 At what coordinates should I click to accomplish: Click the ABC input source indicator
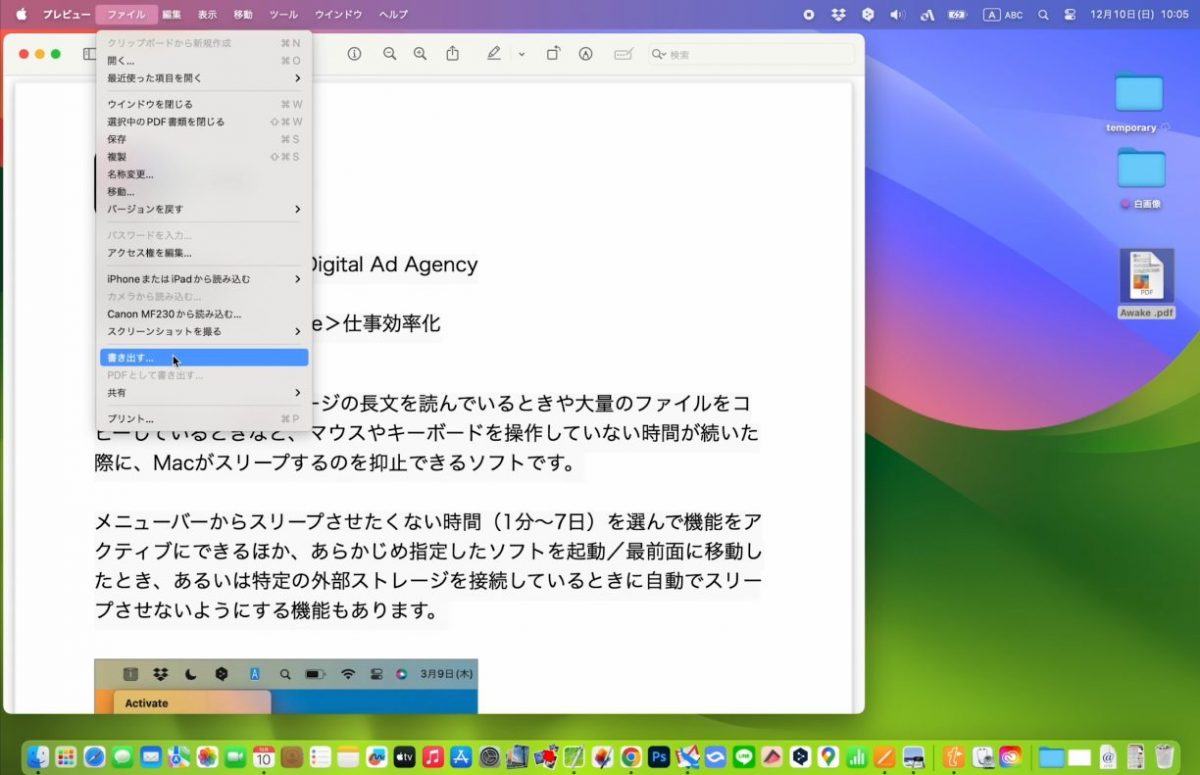[x=1003, y=15]
